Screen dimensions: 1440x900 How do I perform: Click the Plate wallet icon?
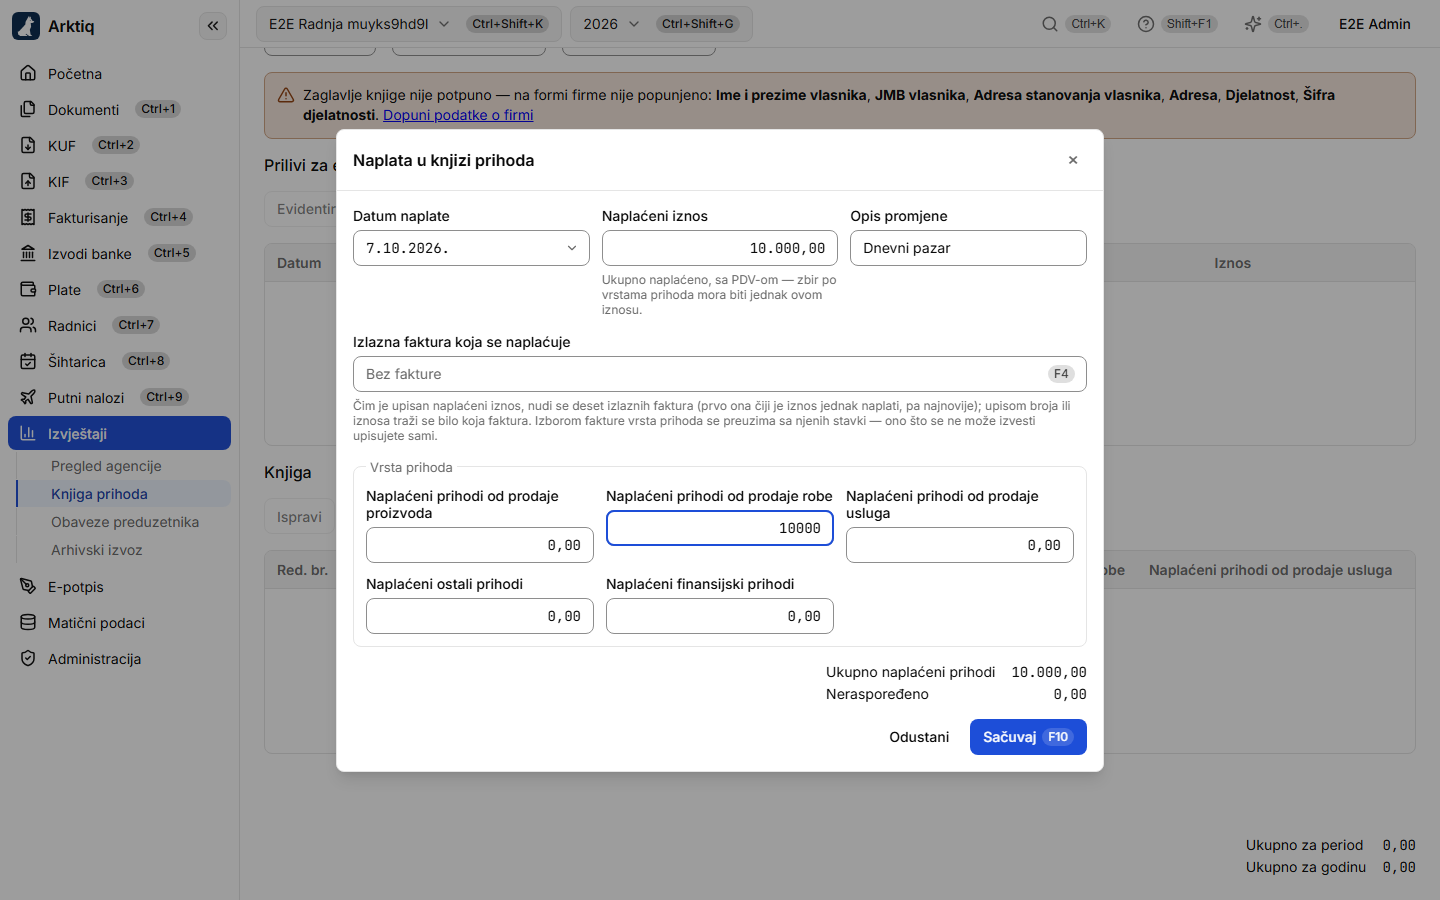[x=28, y=290]
